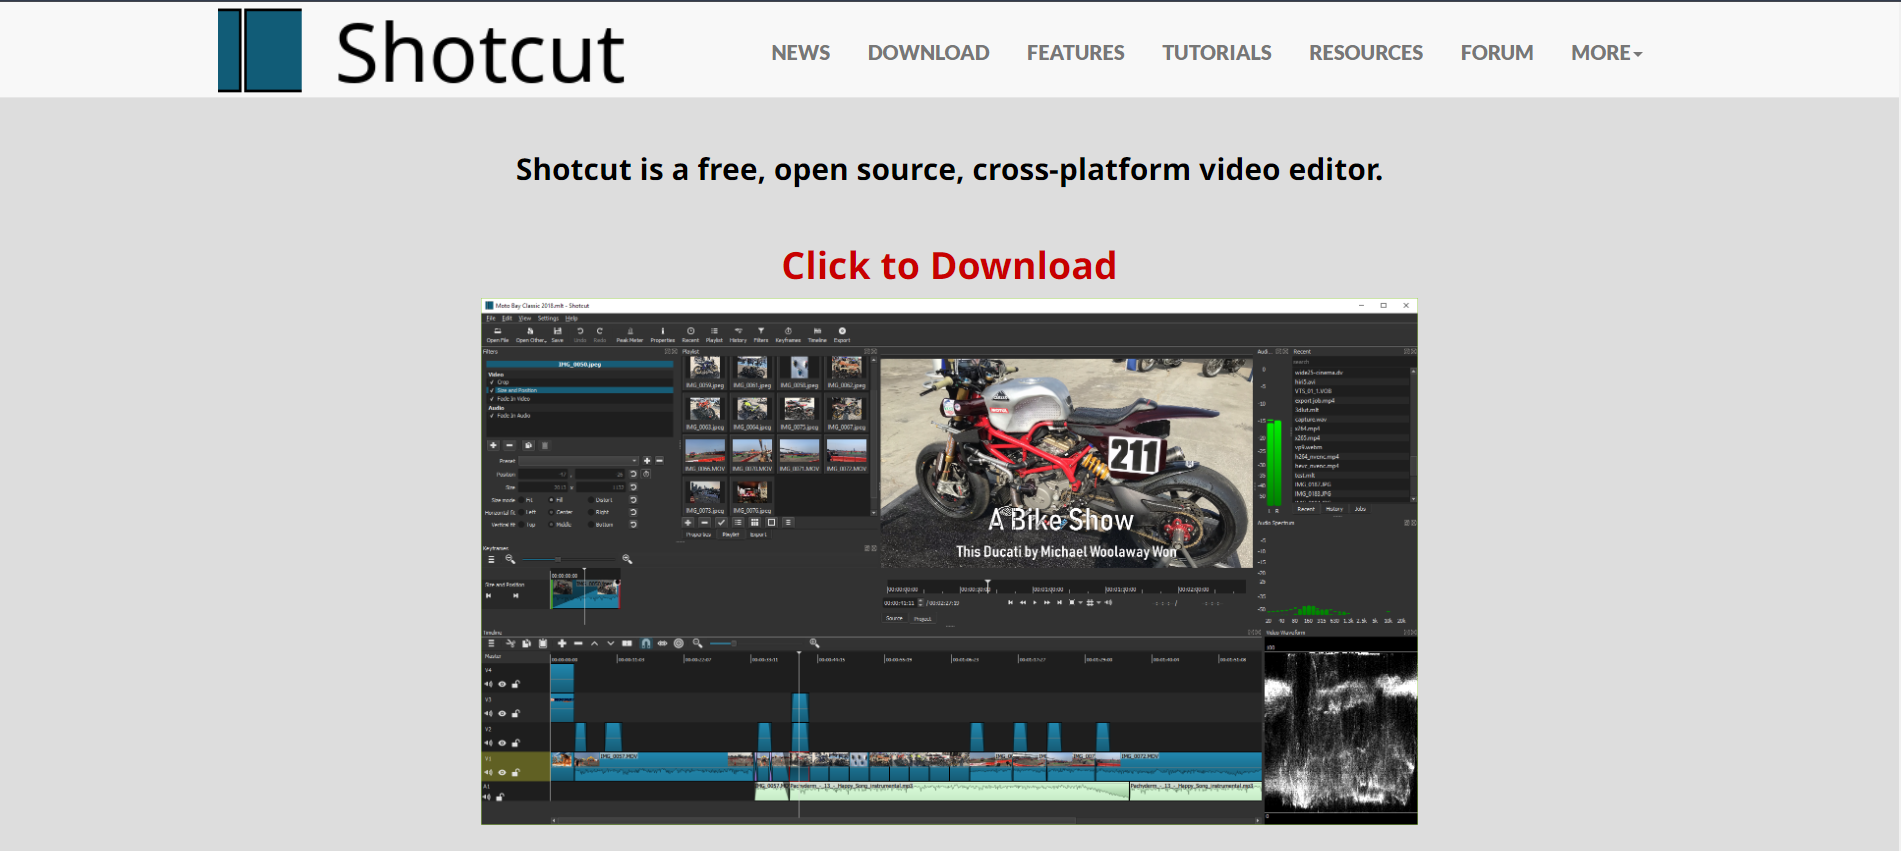Mute track V3 with its speaker icon
The image size is (1901, 851).
[x=488, y=714]
